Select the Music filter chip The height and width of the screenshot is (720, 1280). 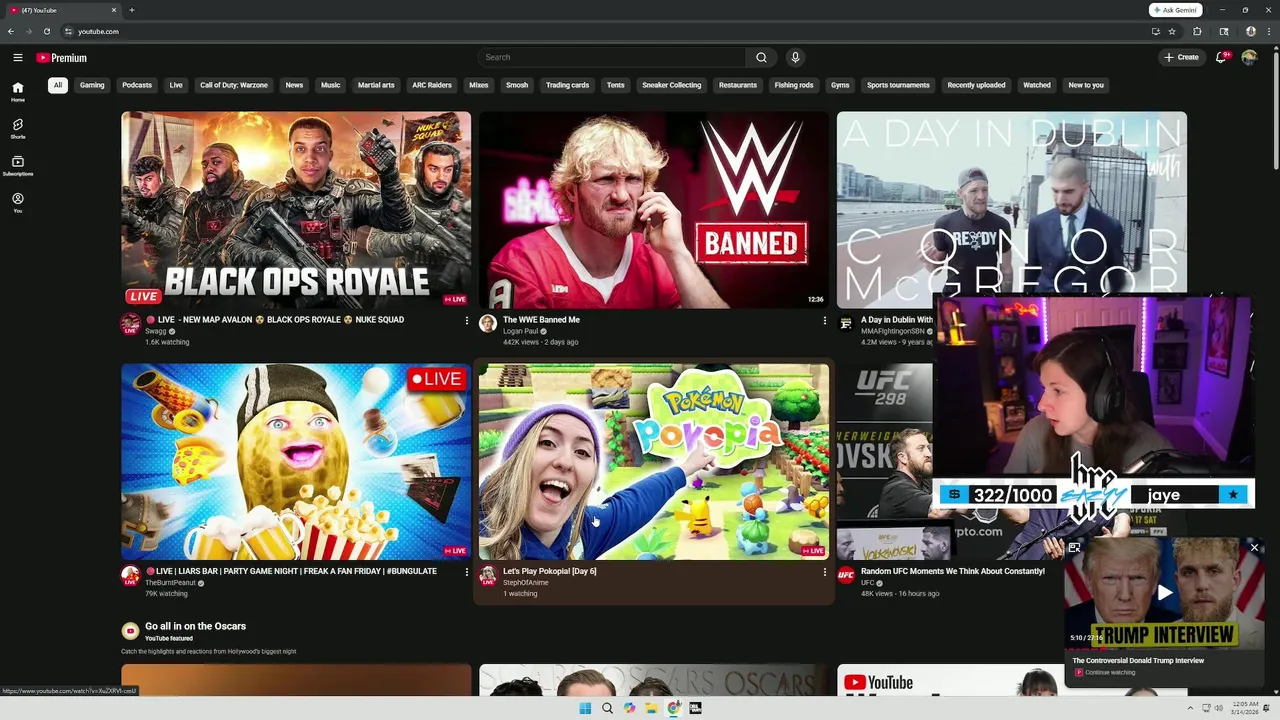point(330,85)
